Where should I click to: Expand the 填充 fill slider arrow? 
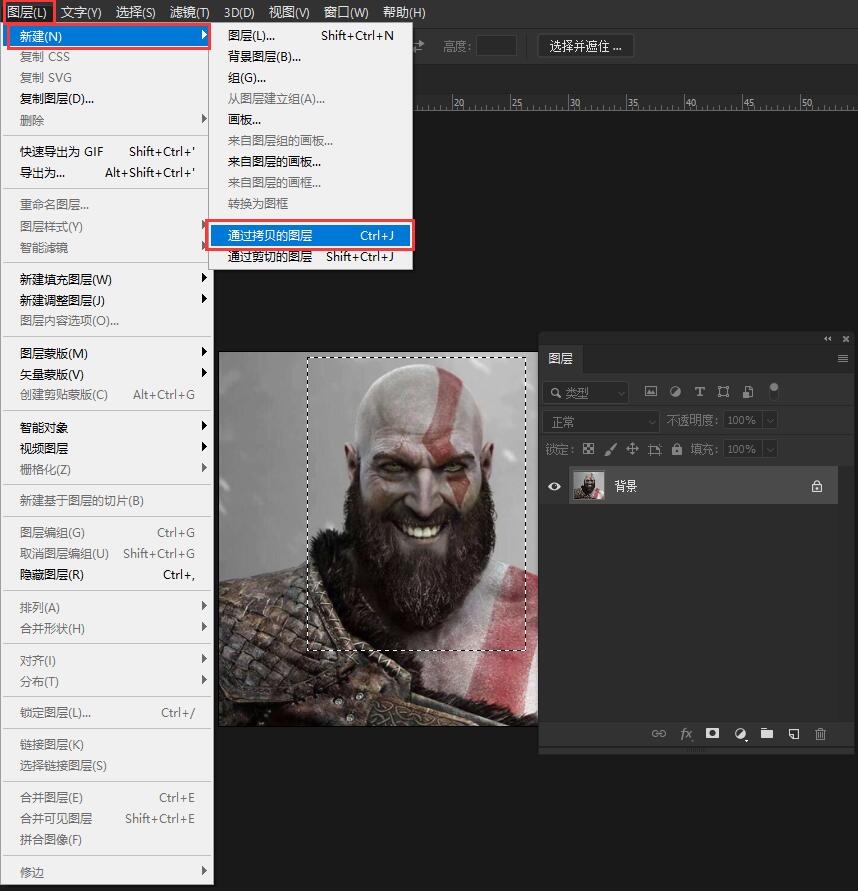(770, 449)
